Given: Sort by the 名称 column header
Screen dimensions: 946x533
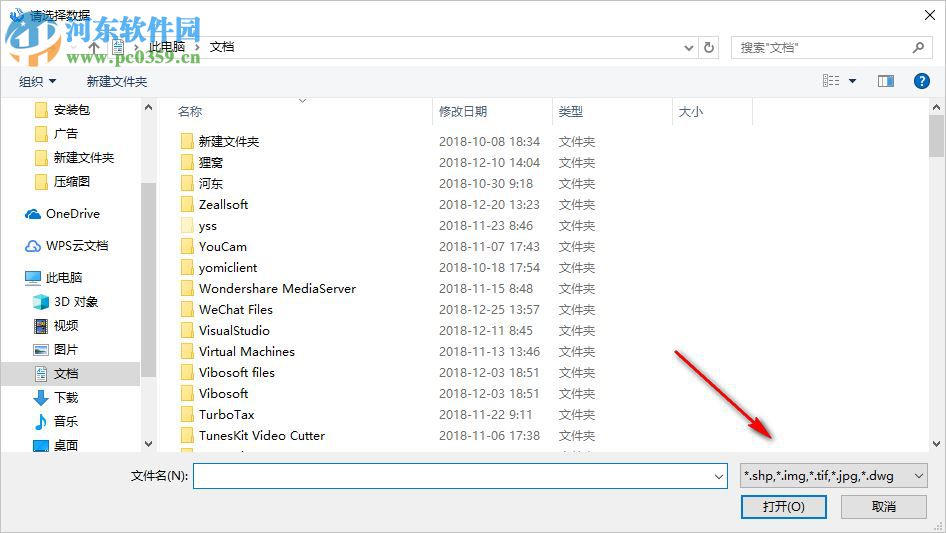Looking at the screenshot, I should (190, 112).
